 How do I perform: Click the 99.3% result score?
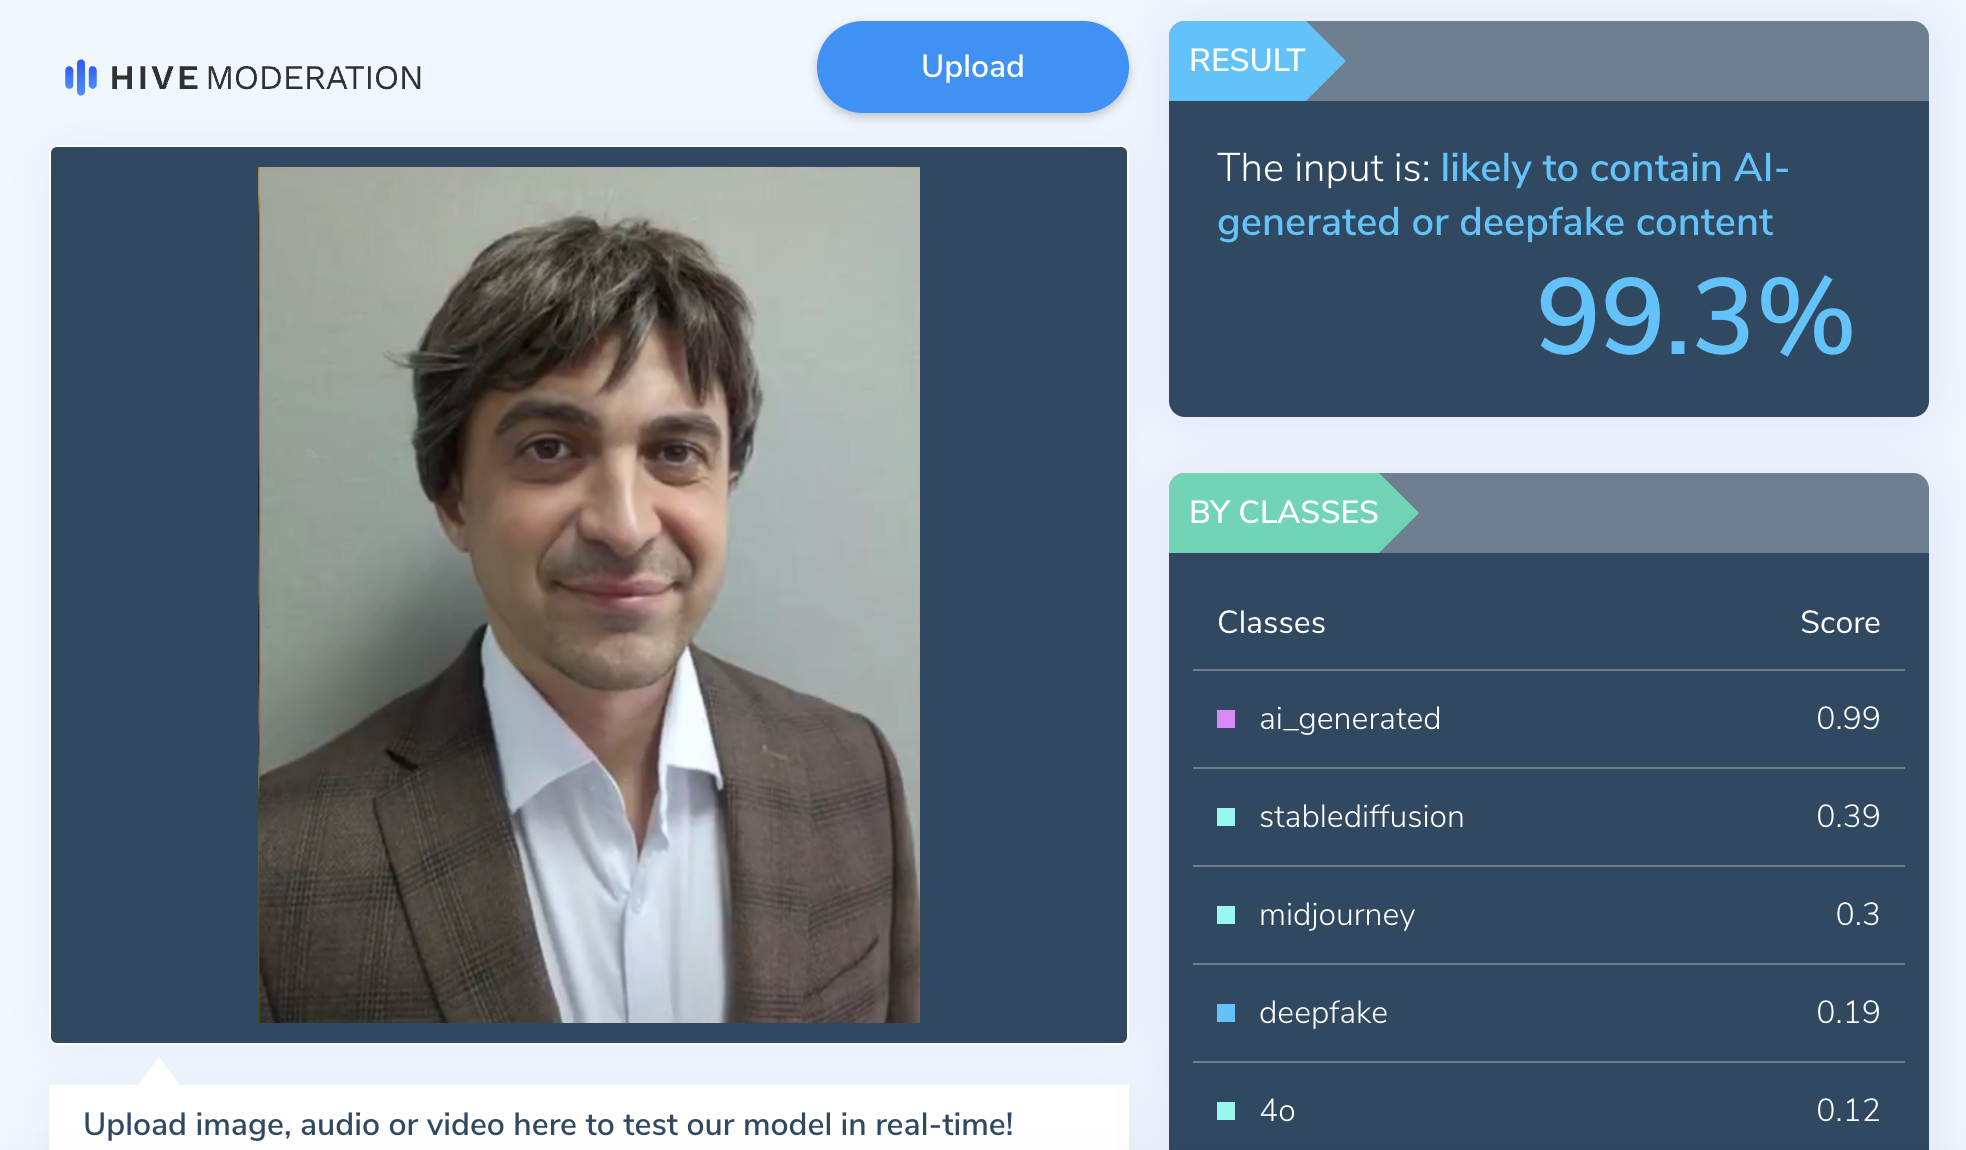(x=1695, y=317)
